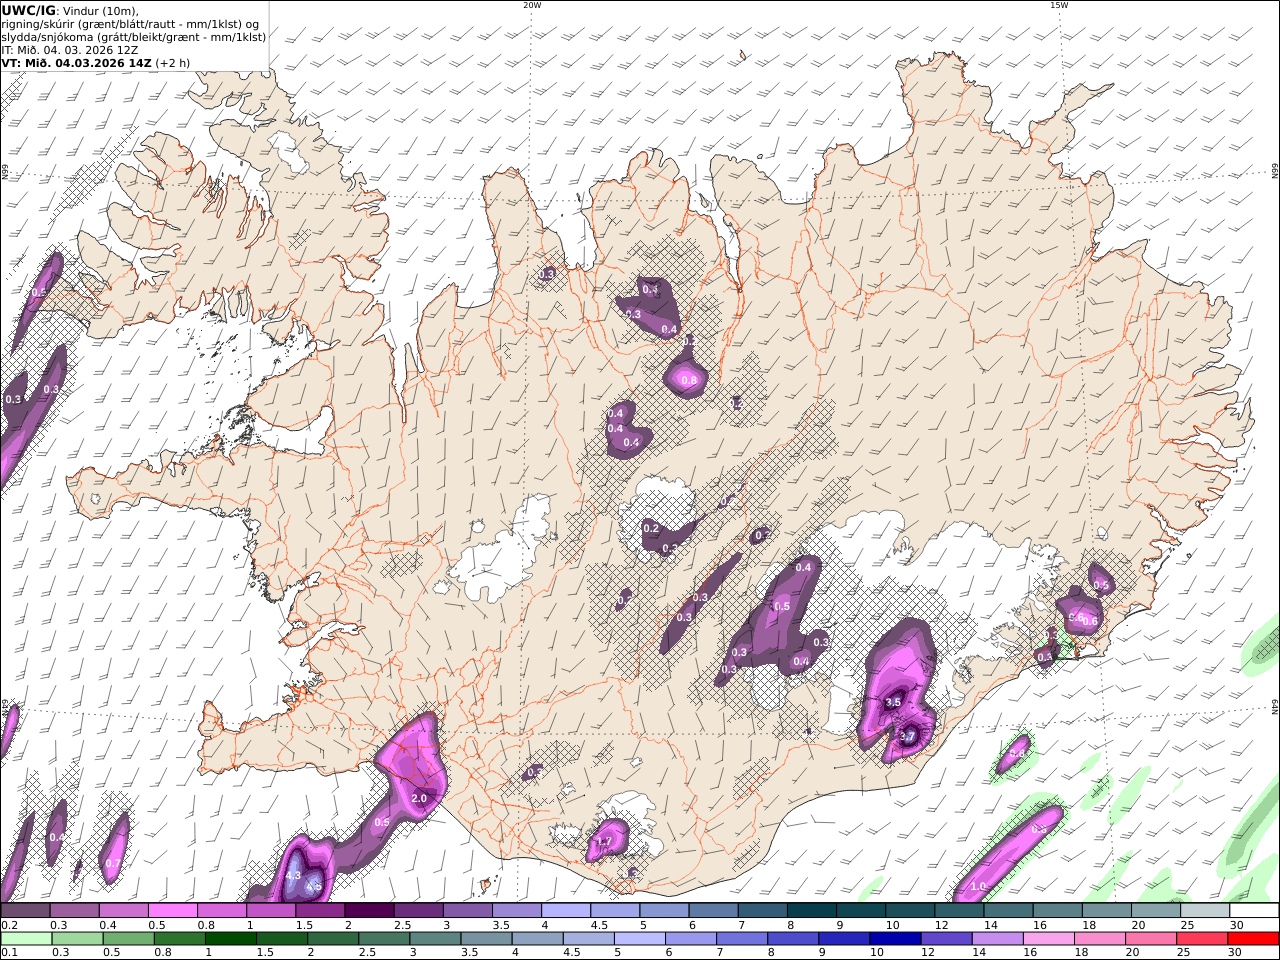Click the '3.5' precipitation value on the map
The image size is (1280, 960).
pyautogui.click(x=893, y=703)
